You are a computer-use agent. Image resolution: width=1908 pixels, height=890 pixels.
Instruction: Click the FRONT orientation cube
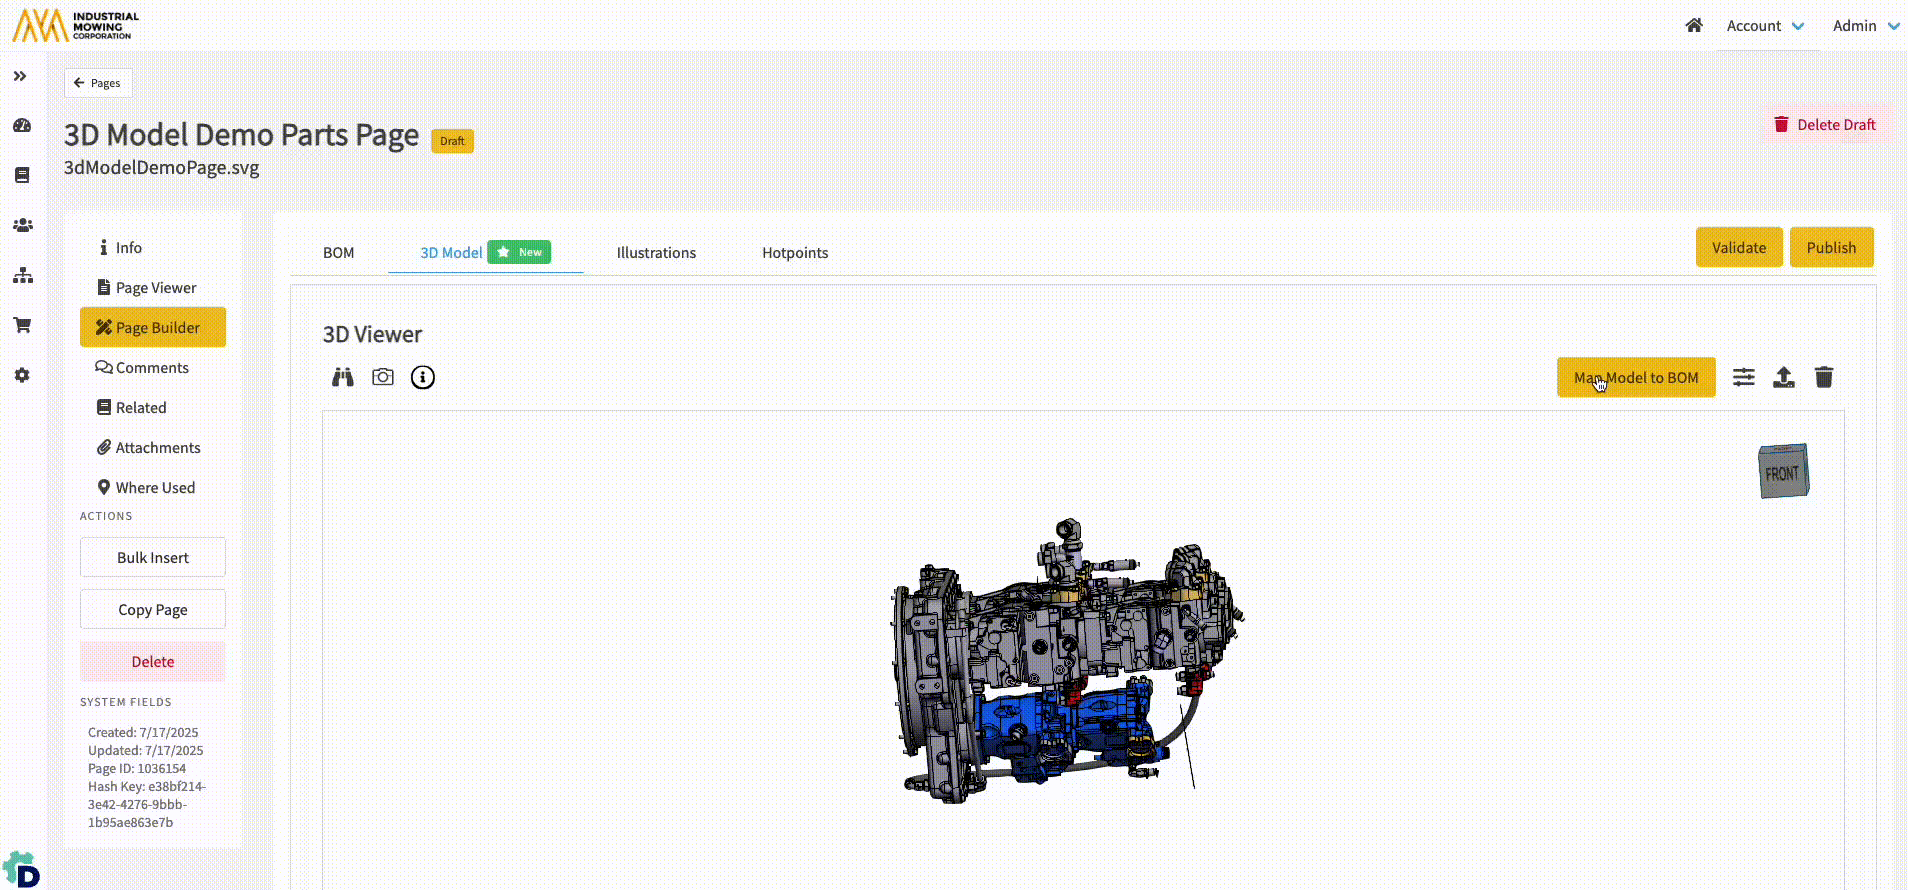coord(1783,472)
